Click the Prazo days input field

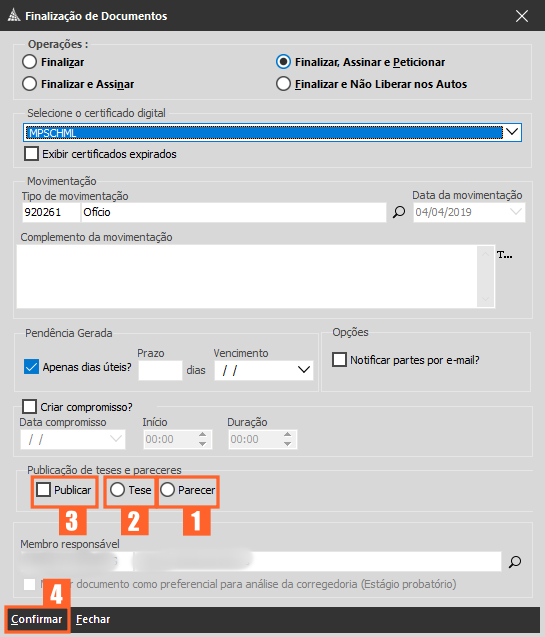pyautogui.click(x=160, y=370)
